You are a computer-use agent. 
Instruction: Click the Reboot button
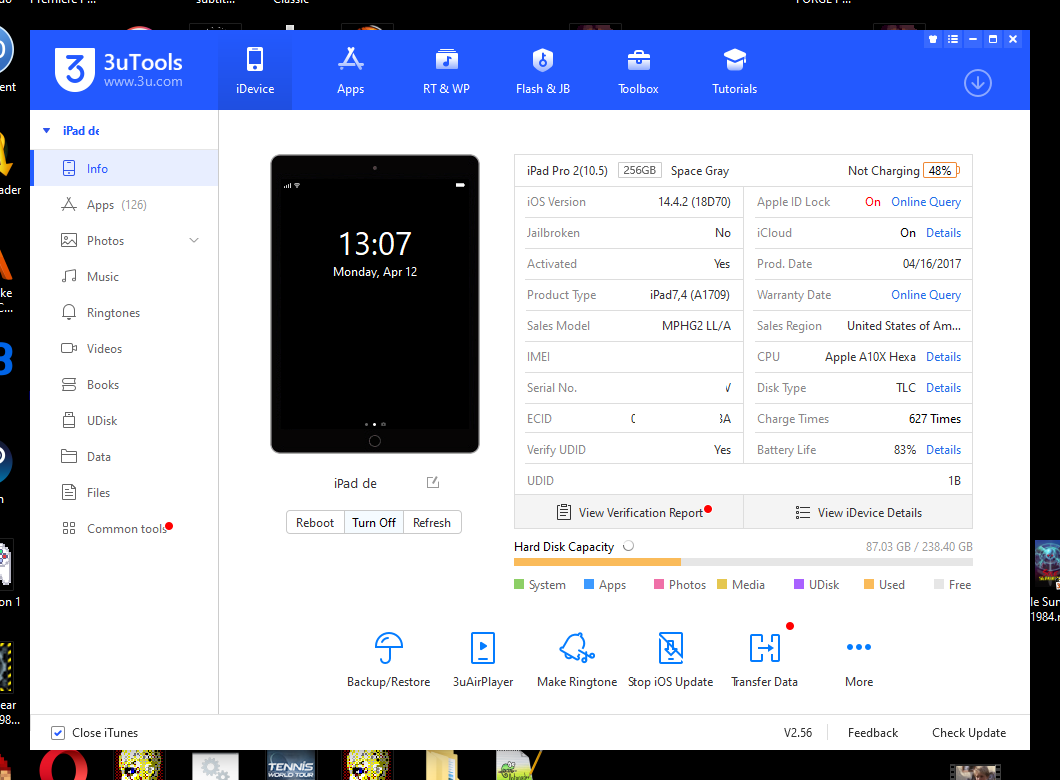[x=315, y=522]
